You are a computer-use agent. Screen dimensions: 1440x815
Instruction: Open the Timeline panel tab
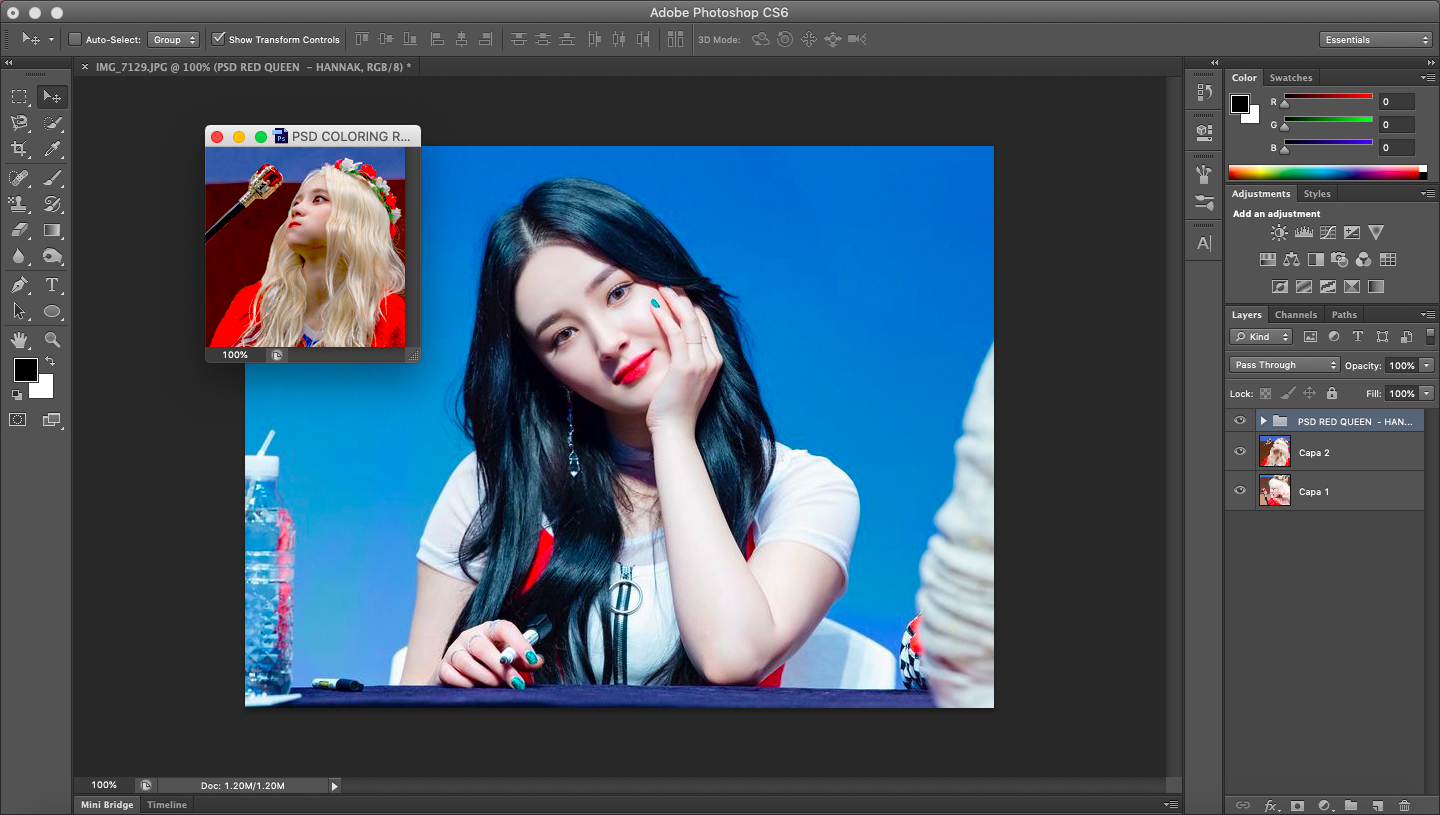[x=167, y=805]
